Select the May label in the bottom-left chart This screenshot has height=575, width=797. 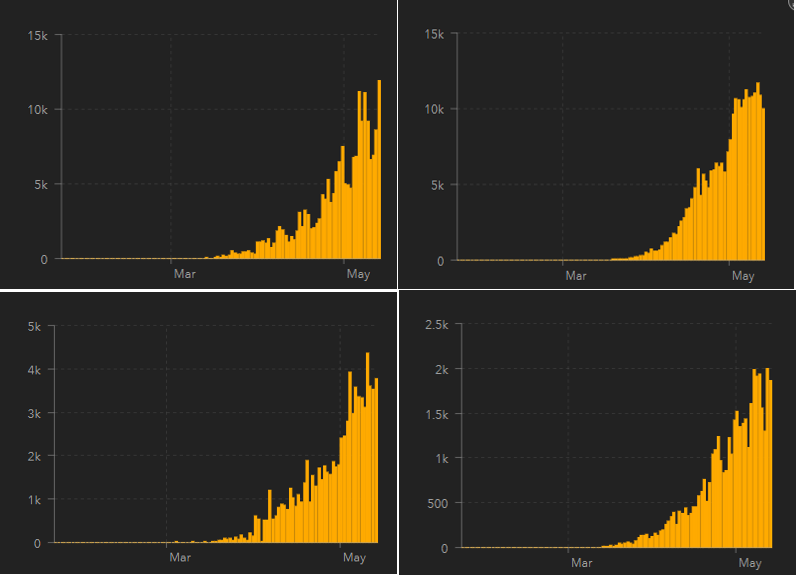click(353, 557)
